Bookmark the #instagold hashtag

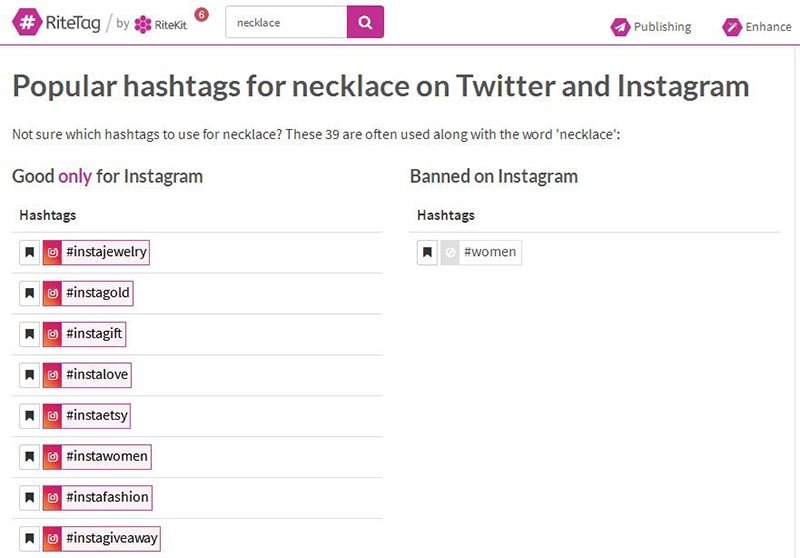coord(29,293)
